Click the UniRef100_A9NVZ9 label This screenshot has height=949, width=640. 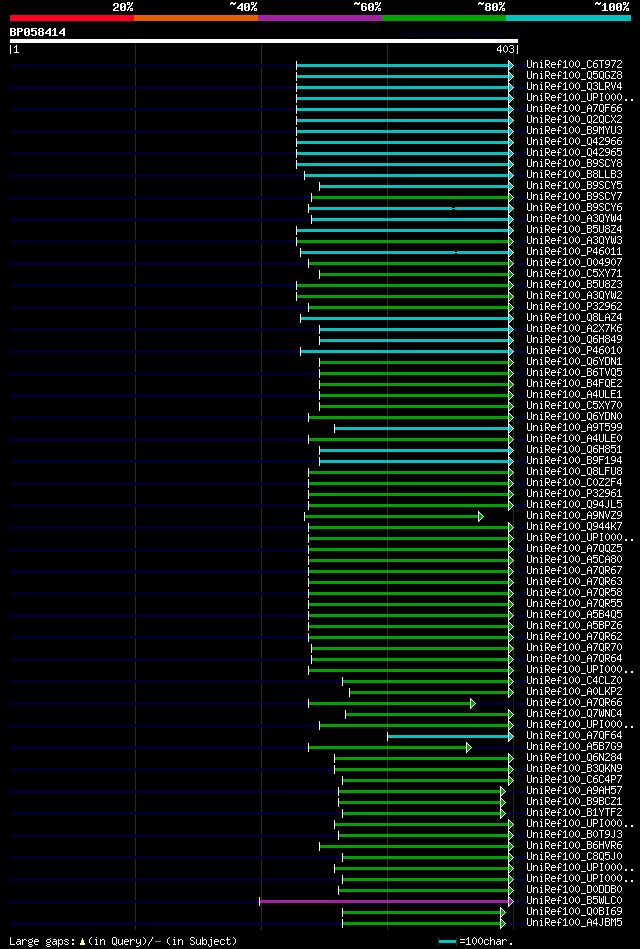click(x=574, y=516)
